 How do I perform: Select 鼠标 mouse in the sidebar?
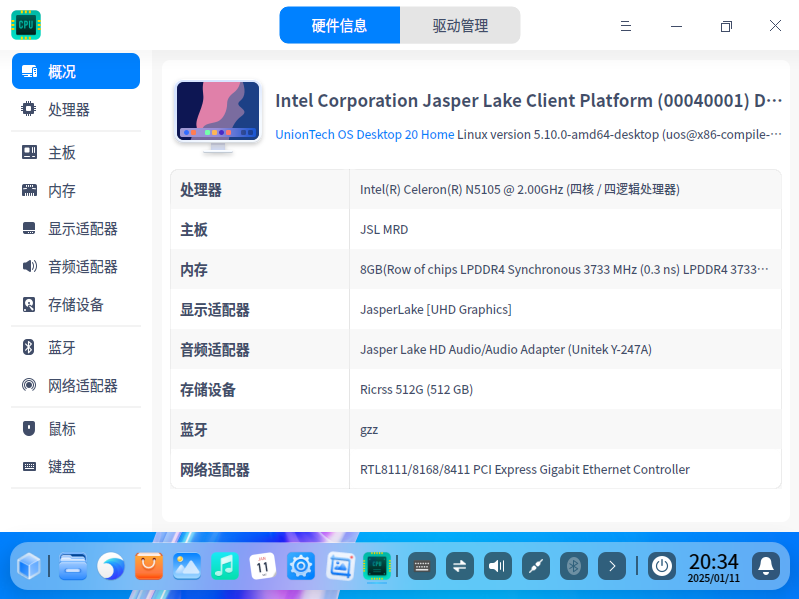[x=76, y=428]
